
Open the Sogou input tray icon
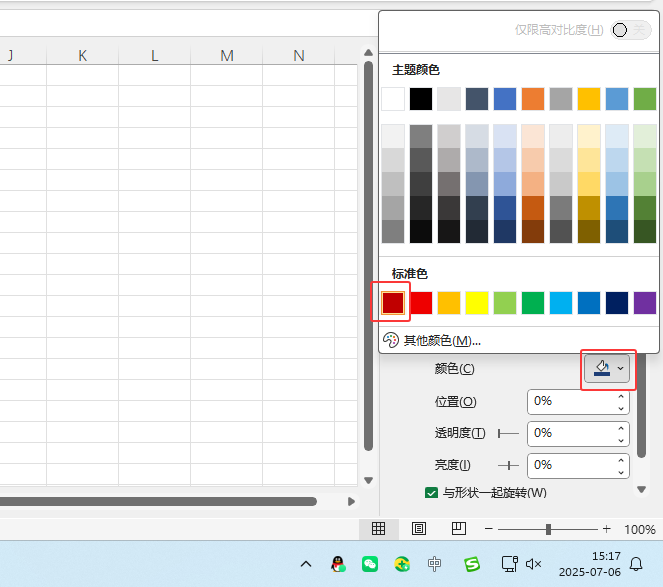[472, 564]
